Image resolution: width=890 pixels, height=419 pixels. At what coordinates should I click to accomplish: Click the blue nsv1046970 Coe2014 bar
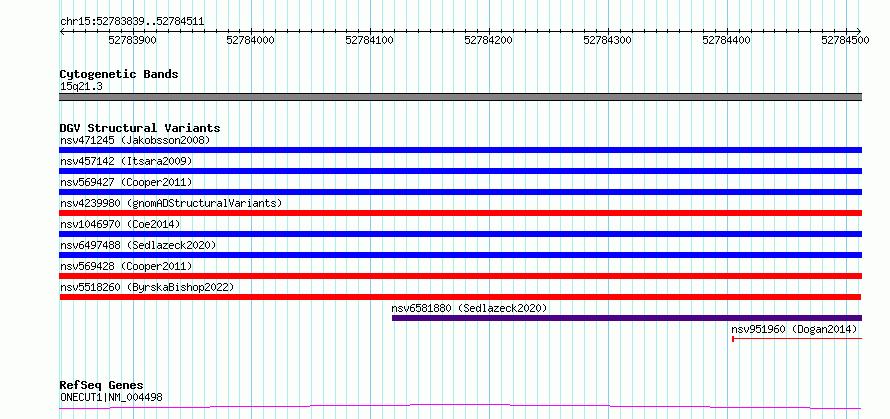[461, 234]
